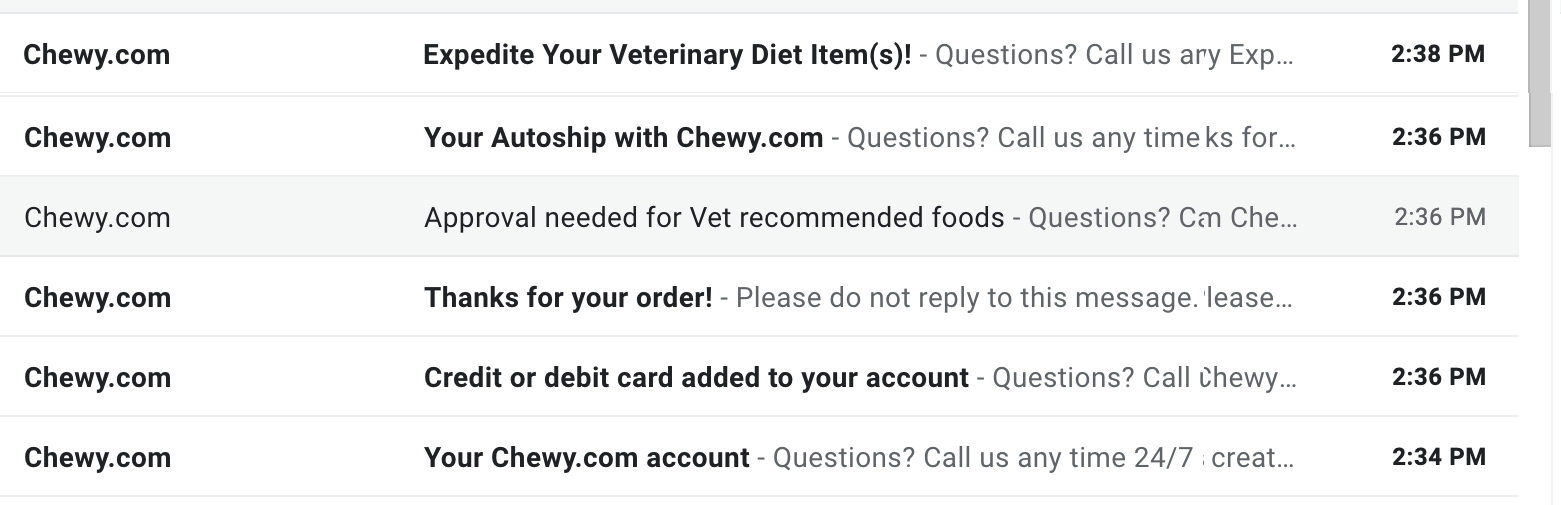Click the 2:36 PM timestamp on Thanks for your order

[x=1438, y=297]
